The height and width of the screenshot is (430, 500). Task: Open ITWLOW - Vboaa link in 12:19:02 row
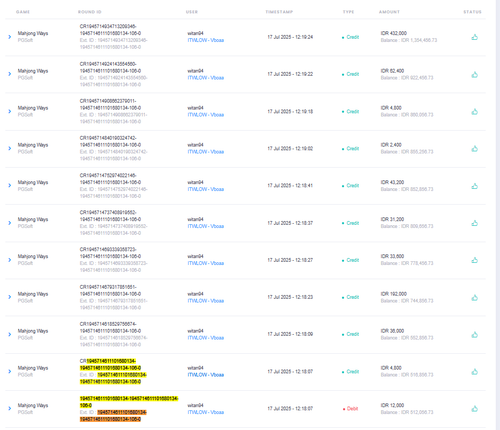206,152
